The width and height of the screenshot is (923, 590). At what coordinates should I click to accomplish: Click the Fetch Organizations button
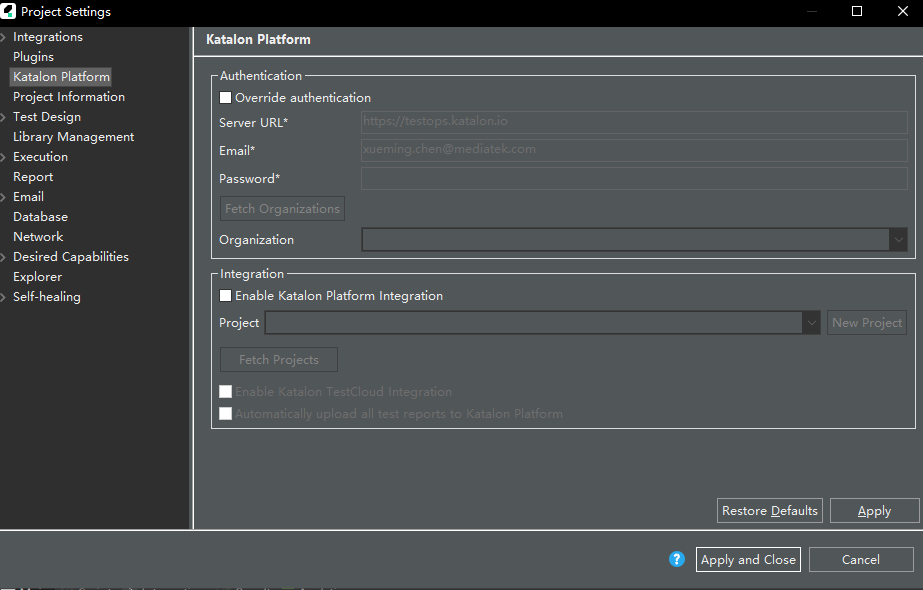tap(283, 208)
